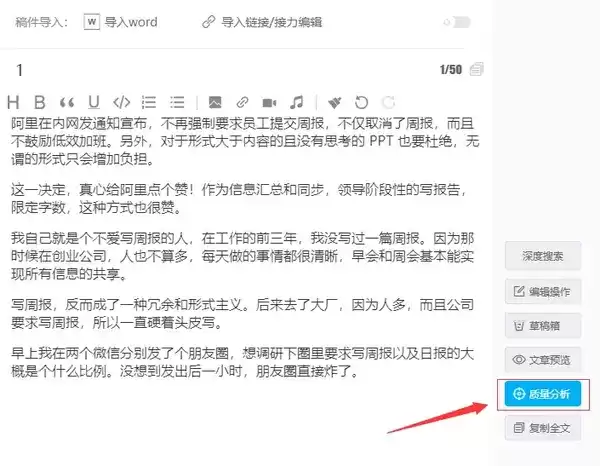Open the 草稿箱 drafts box

coord(544,326)
